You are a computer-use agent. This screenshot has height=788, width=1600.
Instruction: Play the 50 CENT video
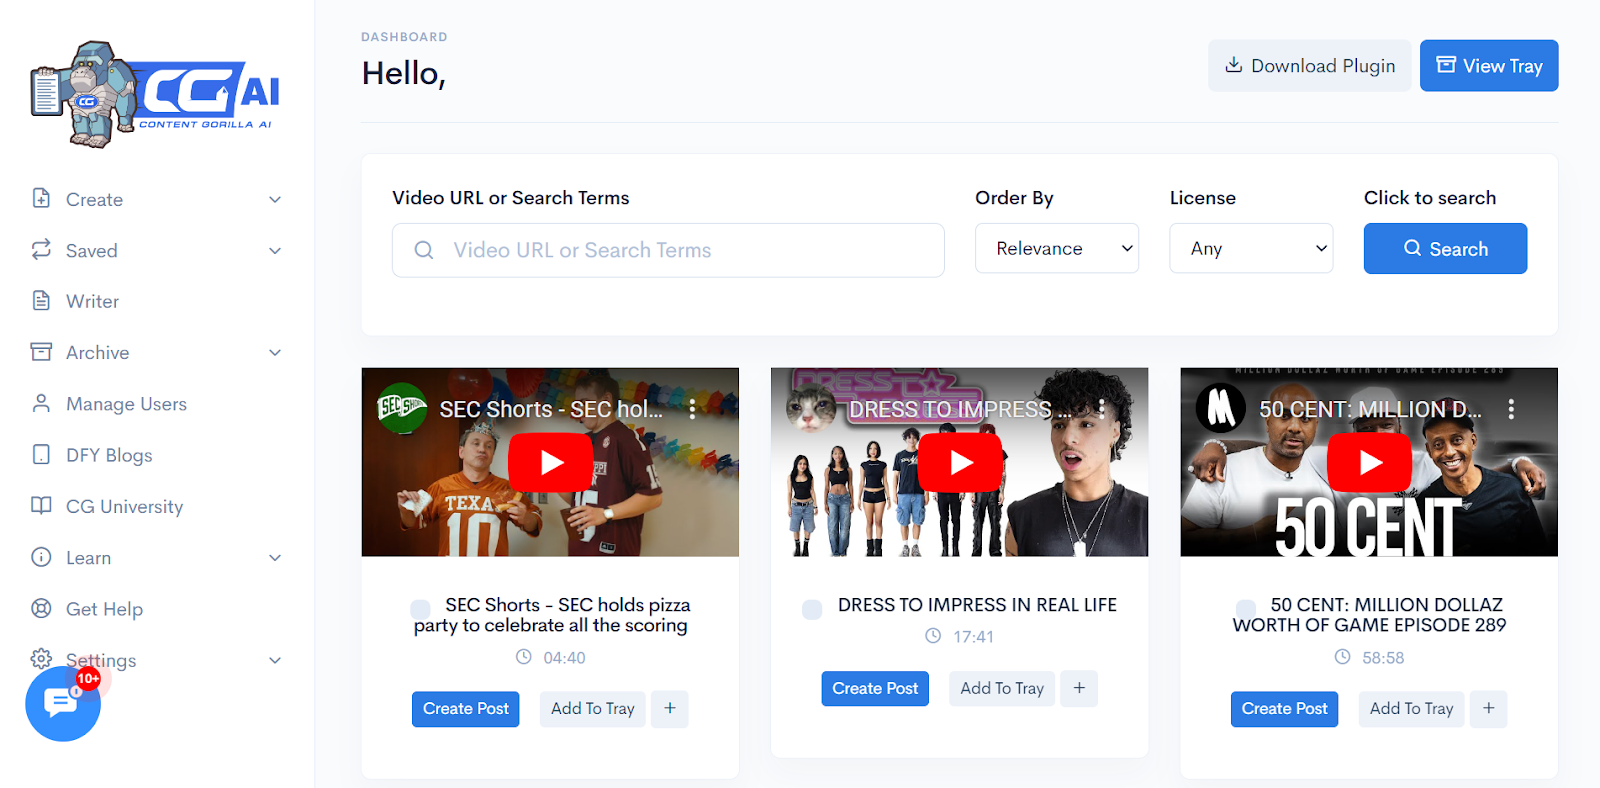1369,462
